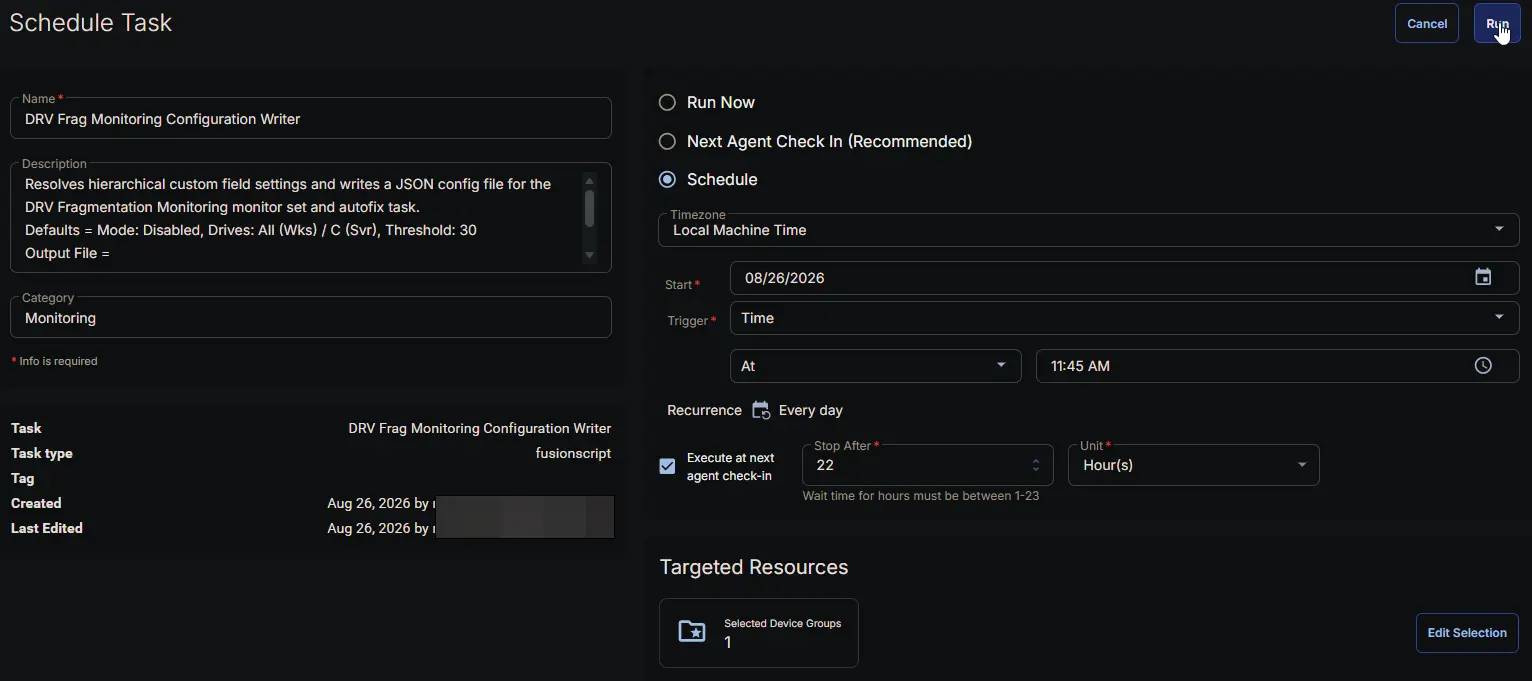Image resolution: width=1532 pixels, height=681 pixels.
Task: Click the Name input field
Action: [x=311, y=118]
